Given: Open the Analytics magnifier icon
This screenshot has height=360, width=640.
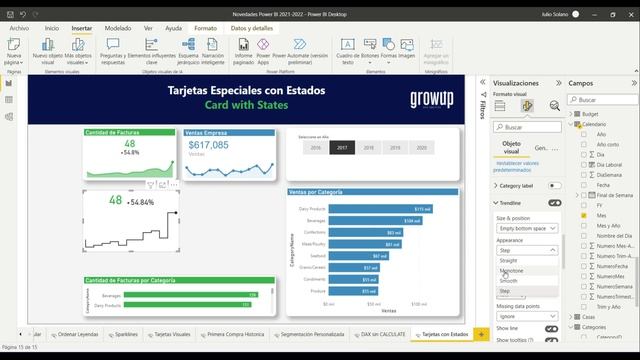Looking at the screenshot, I should tap(554, 106).
